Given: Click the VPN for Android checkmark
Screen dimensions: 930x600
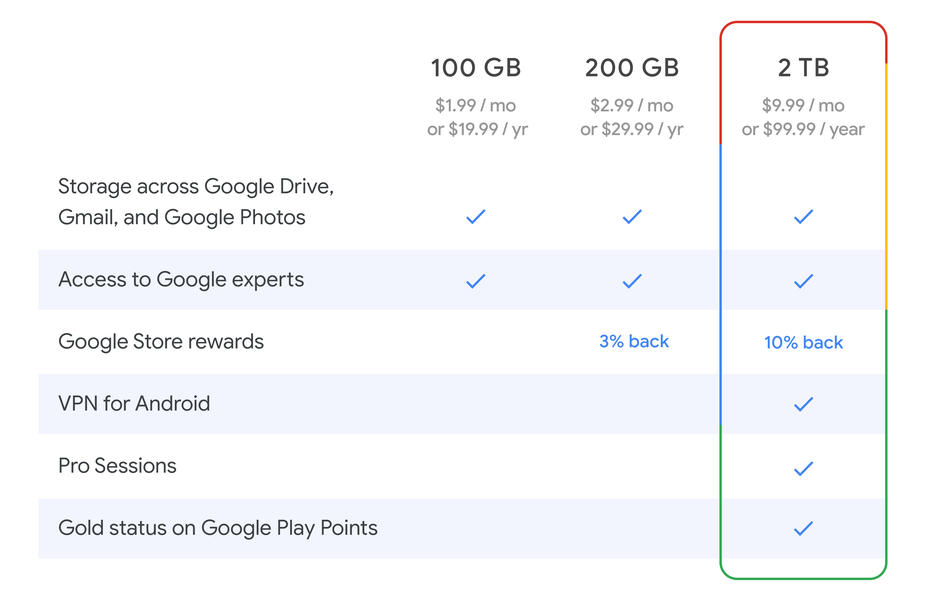Looking at the screenshot, I should (803, 404).
